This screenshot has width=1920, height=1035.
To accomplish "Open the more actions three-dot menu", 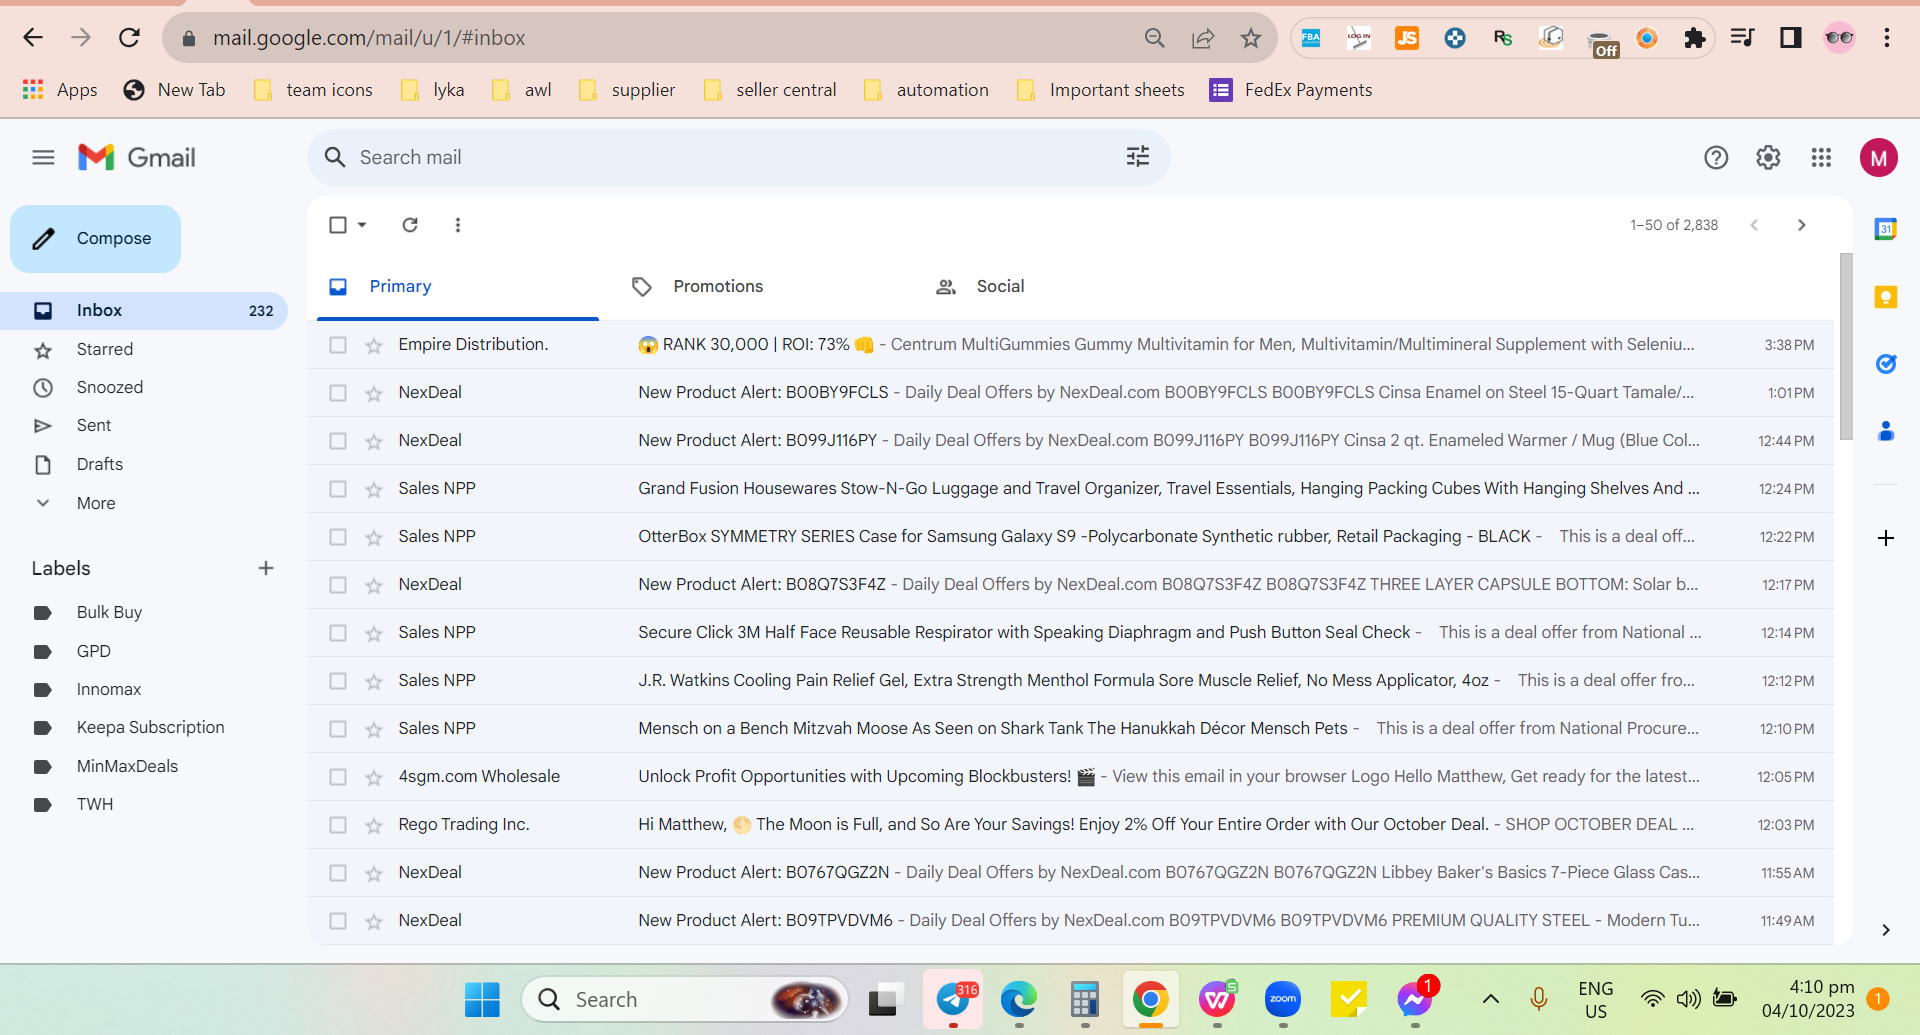I will click(x=458, y=225).
